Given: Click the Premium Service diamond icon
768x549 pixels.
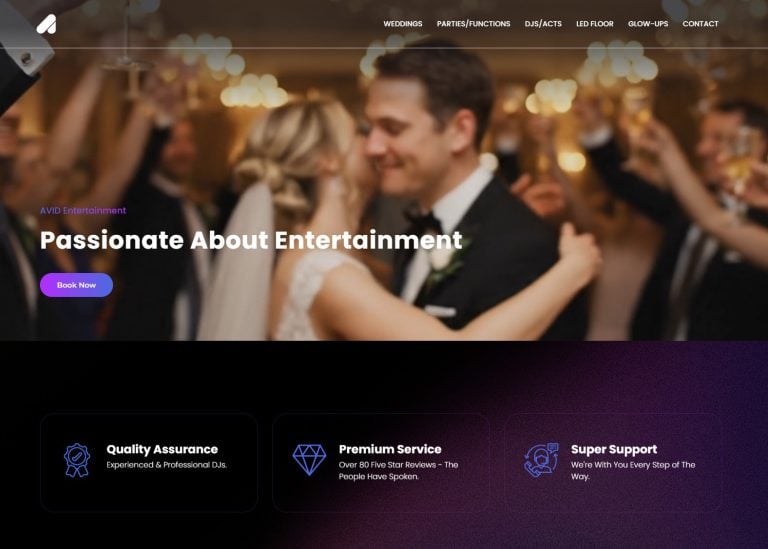Looking at the screenshot, I should 309,460.
